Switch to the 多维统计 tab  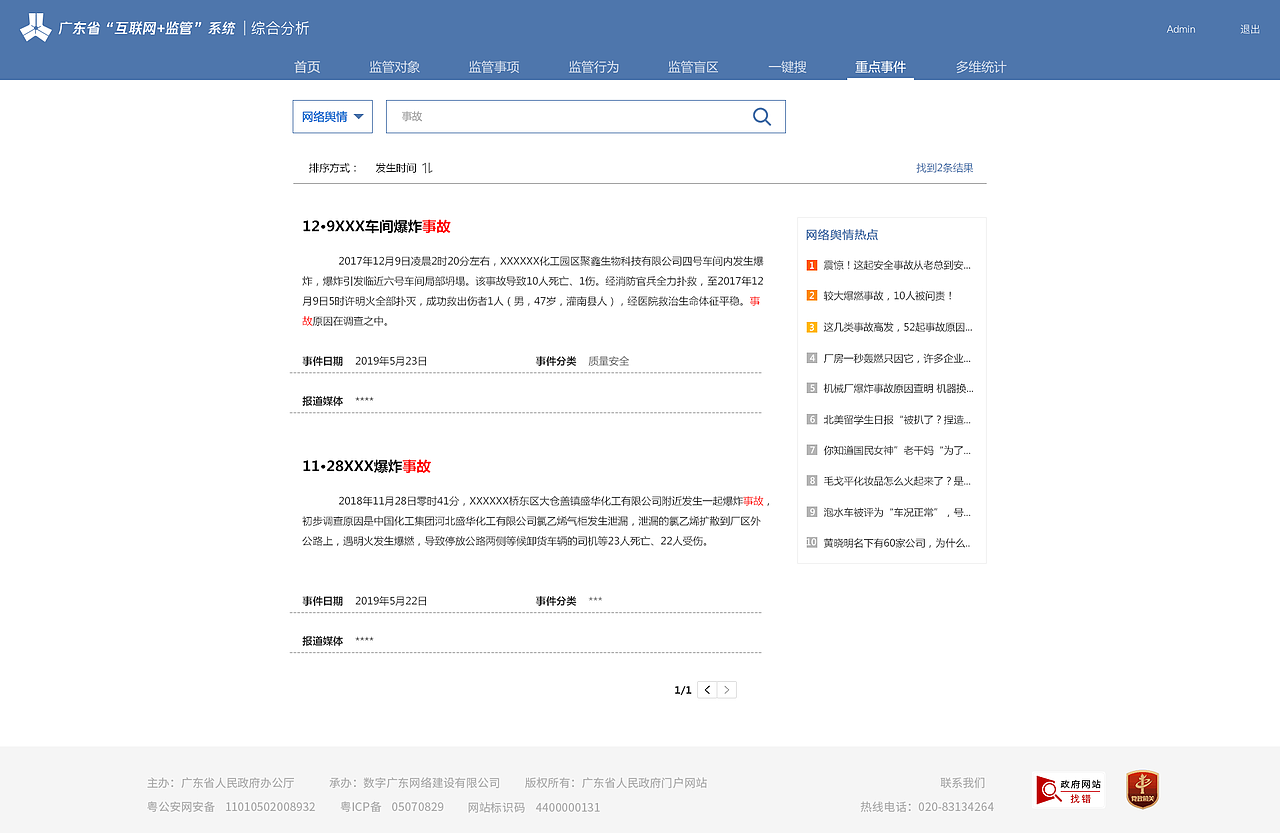tap(979, 66)
